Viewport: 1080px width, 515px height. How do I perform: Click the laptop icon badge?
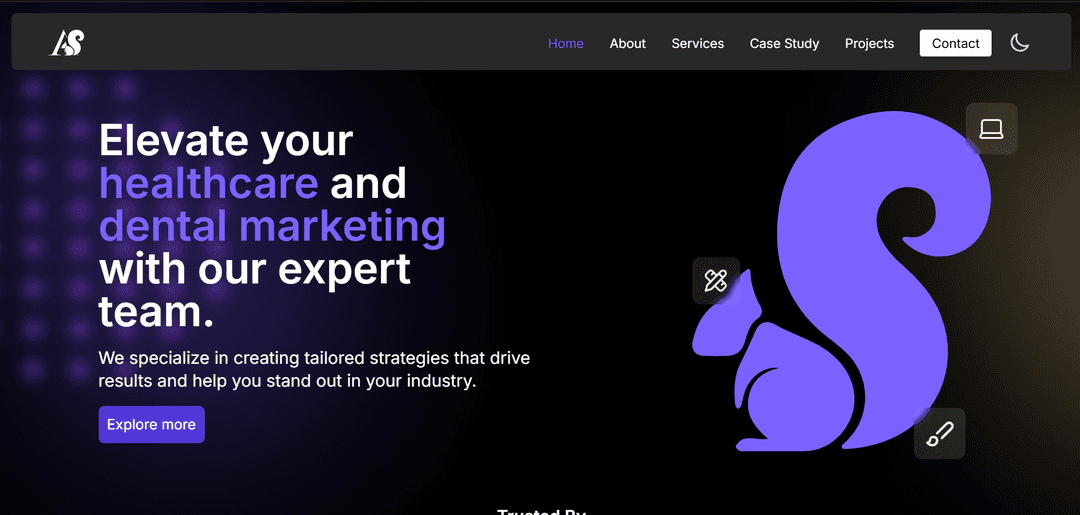pyautogui.click(x=991, y=129)
